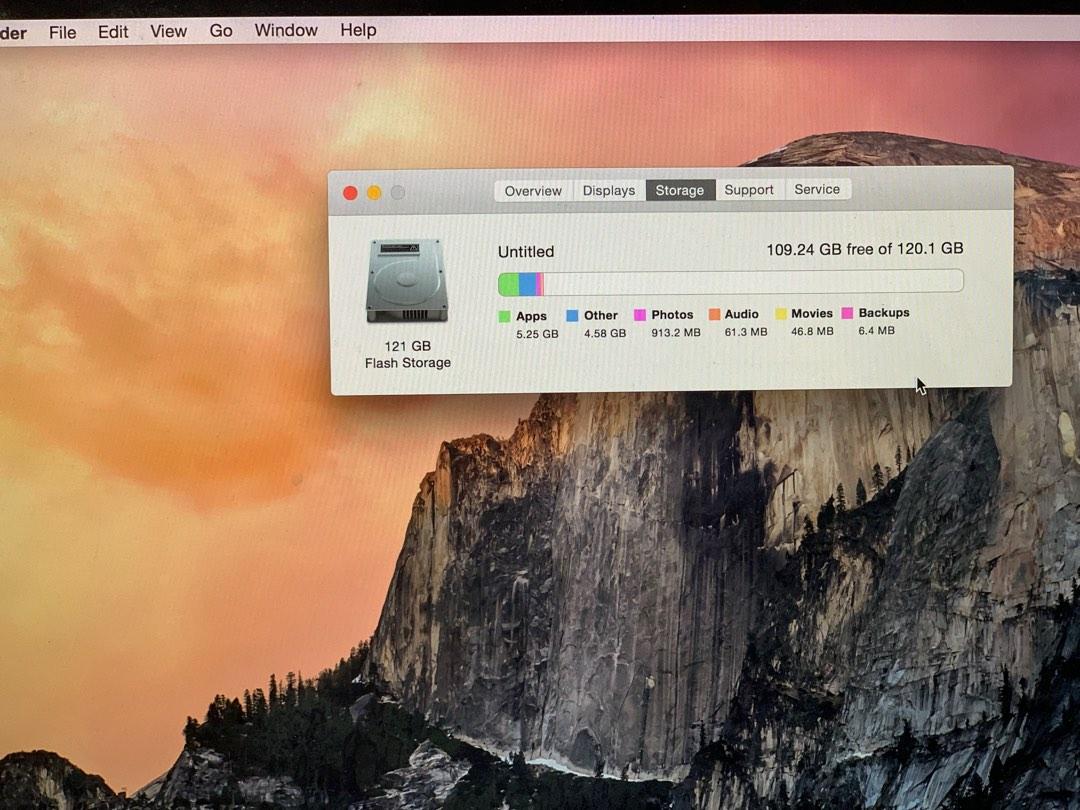Viewport: 1080px width, 810px height.
Task: Minimize window with the yellow button
Action: point(374,193)
